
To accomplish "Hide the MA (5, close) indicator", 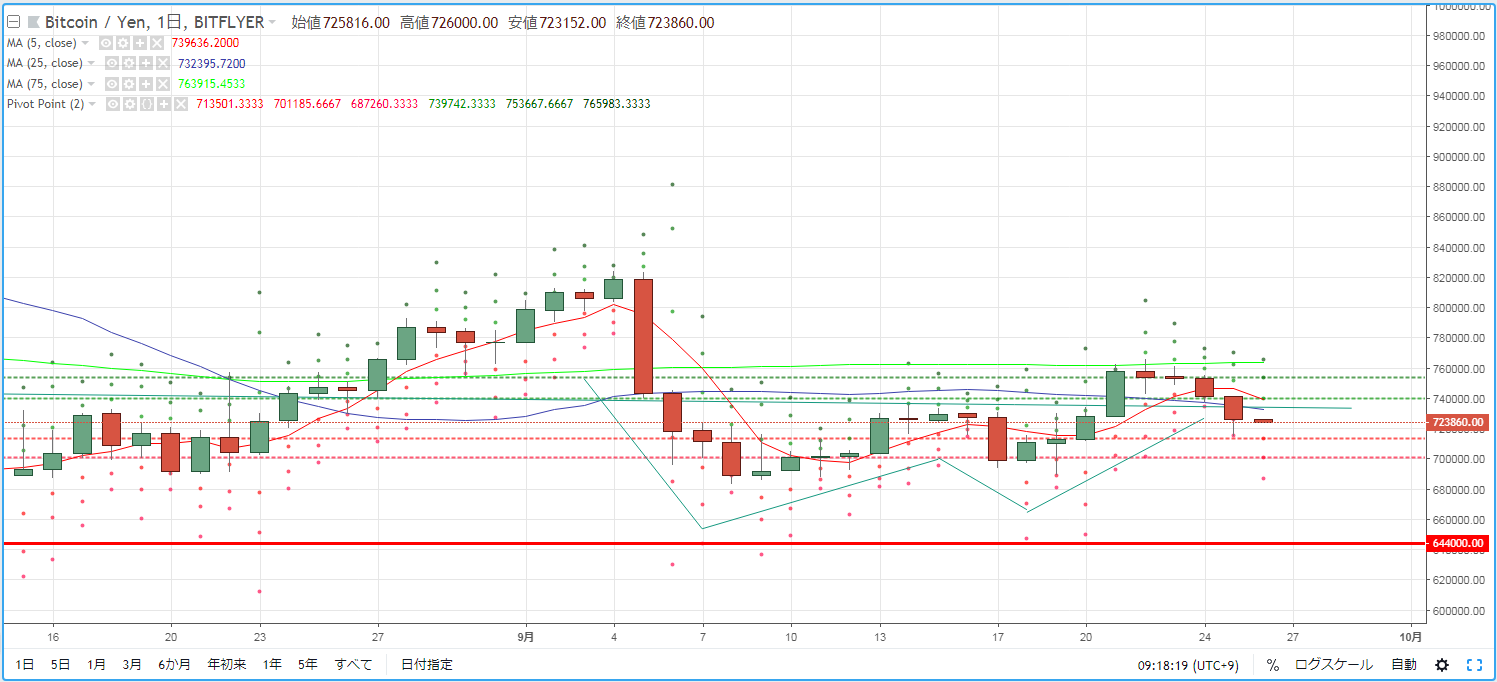I will pos(106,43).
